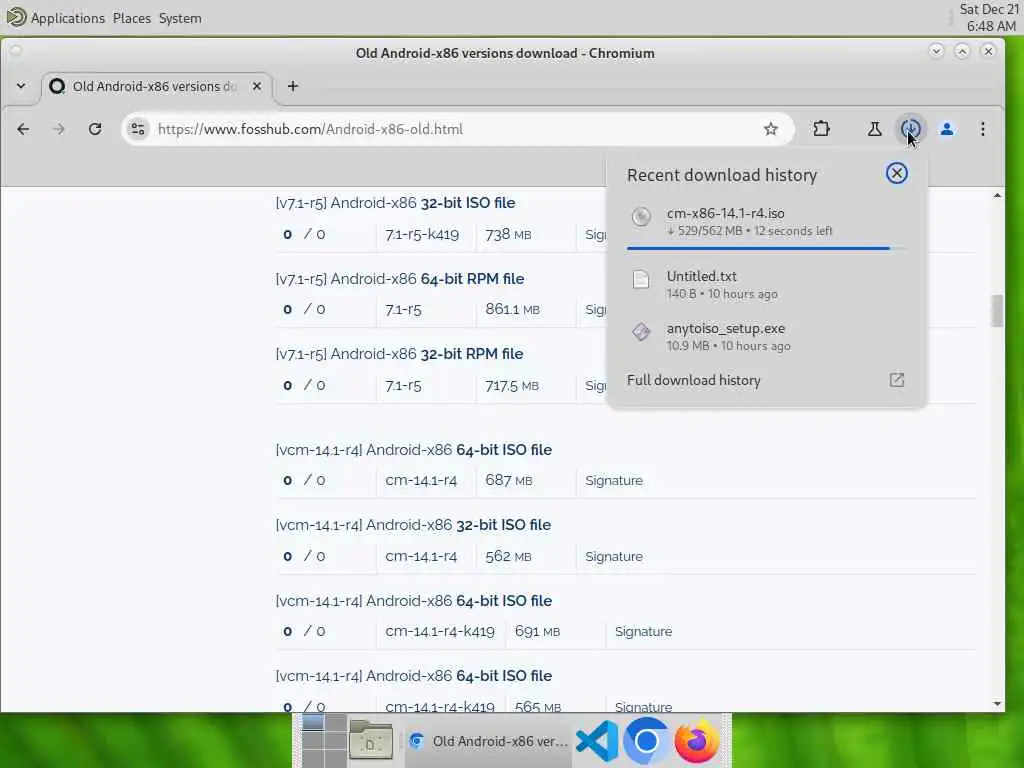Minimize the Chromium window
The height and width of the screenshot is (768, 1024).
(x=936, y=51)
